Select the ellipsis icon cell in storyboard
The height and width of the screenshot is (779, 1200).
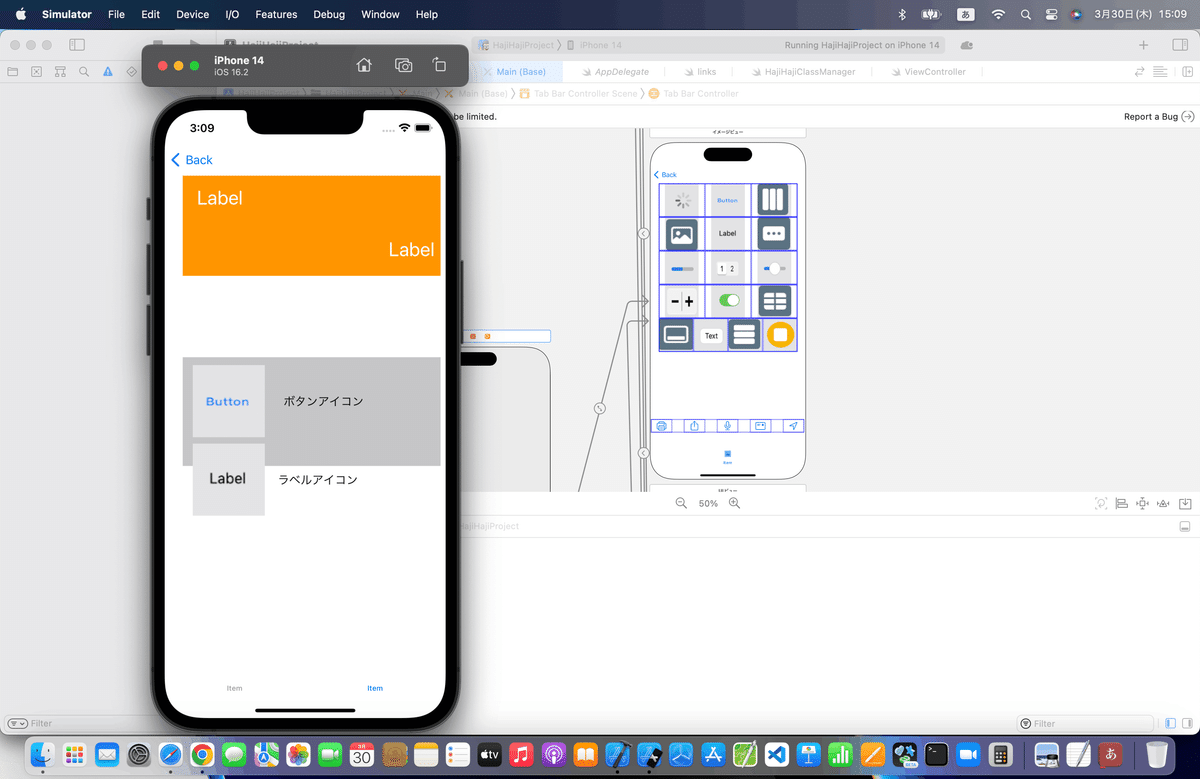click(x=773, y=234)
